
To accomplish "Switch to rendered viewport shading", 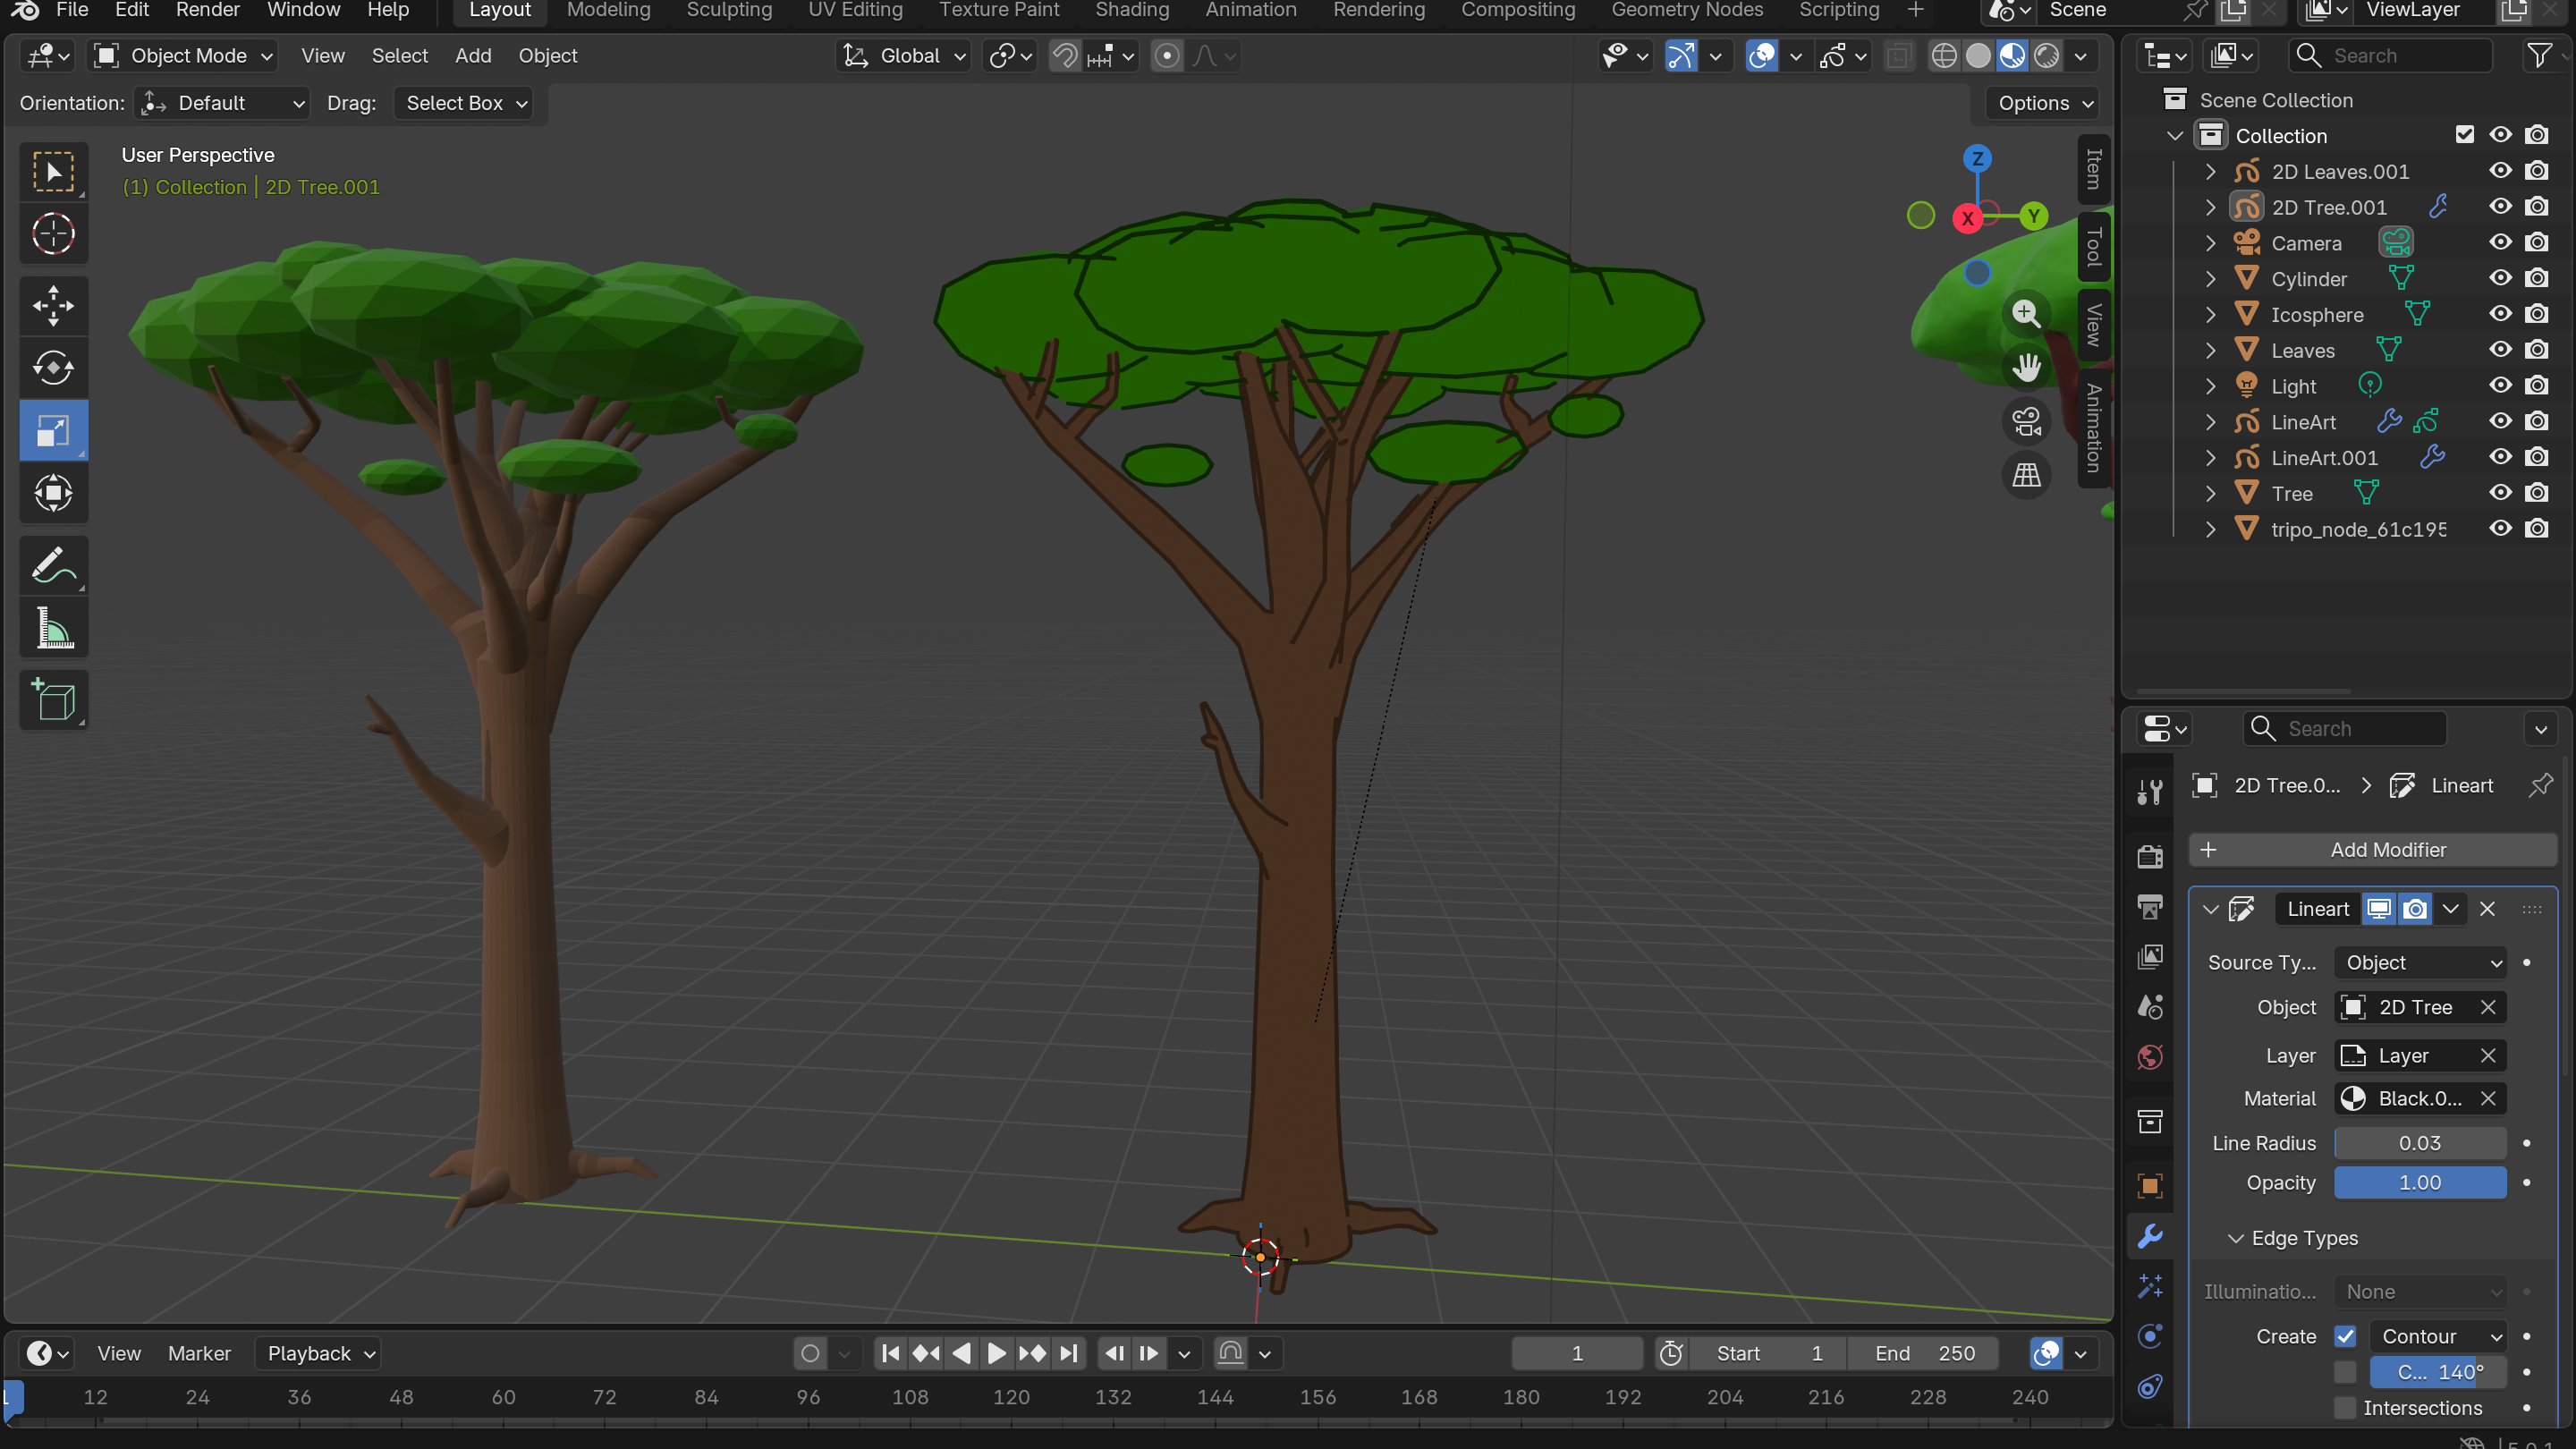I will coord(2047,56).
